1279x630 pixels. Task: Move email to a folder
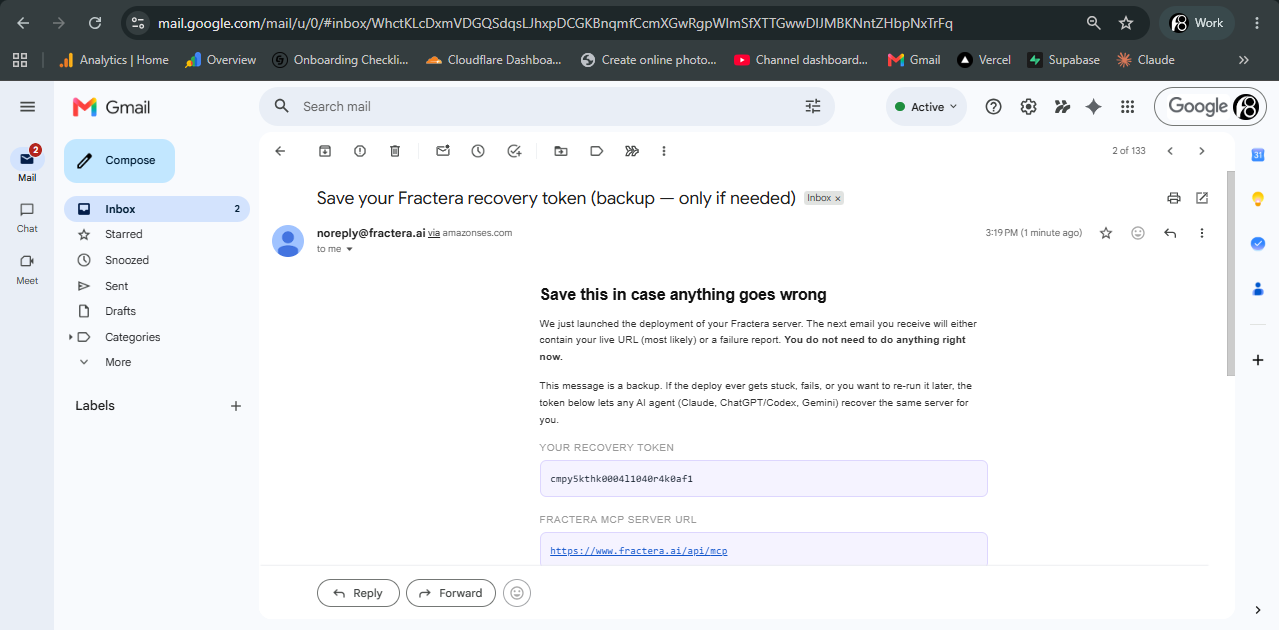tap(561, 151)
